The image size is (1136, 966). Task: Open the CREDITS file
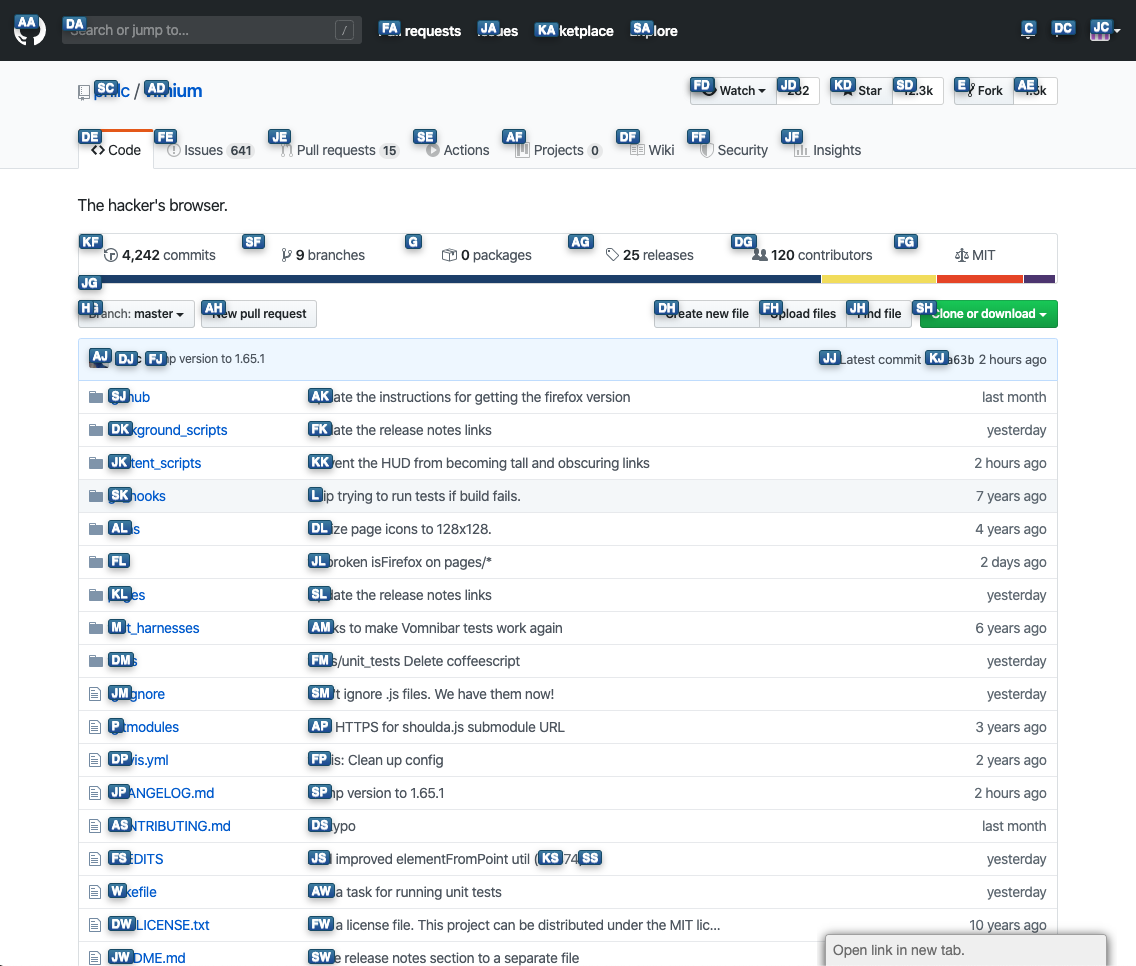tap(136, 859)
